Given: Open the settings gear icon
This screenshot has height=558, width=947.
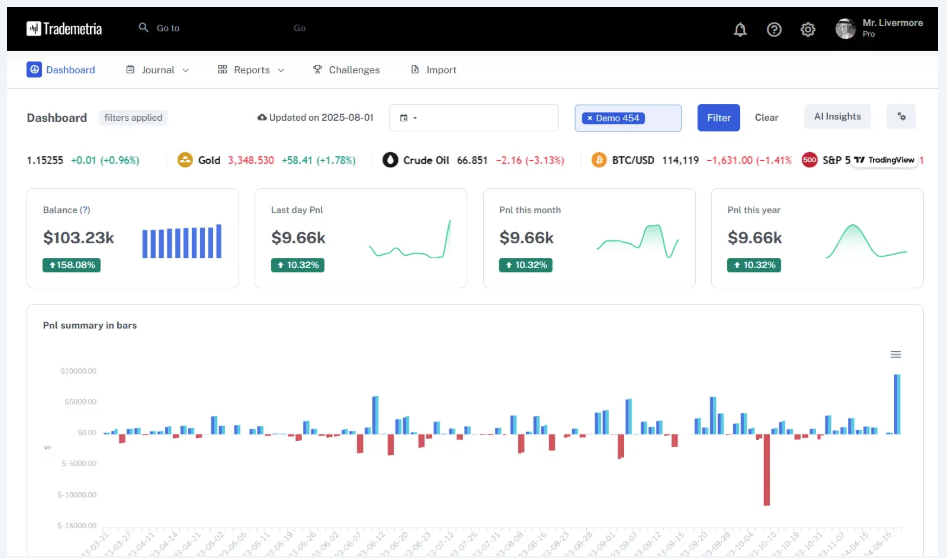Looking at the screenshot, I should click(807, 29).
